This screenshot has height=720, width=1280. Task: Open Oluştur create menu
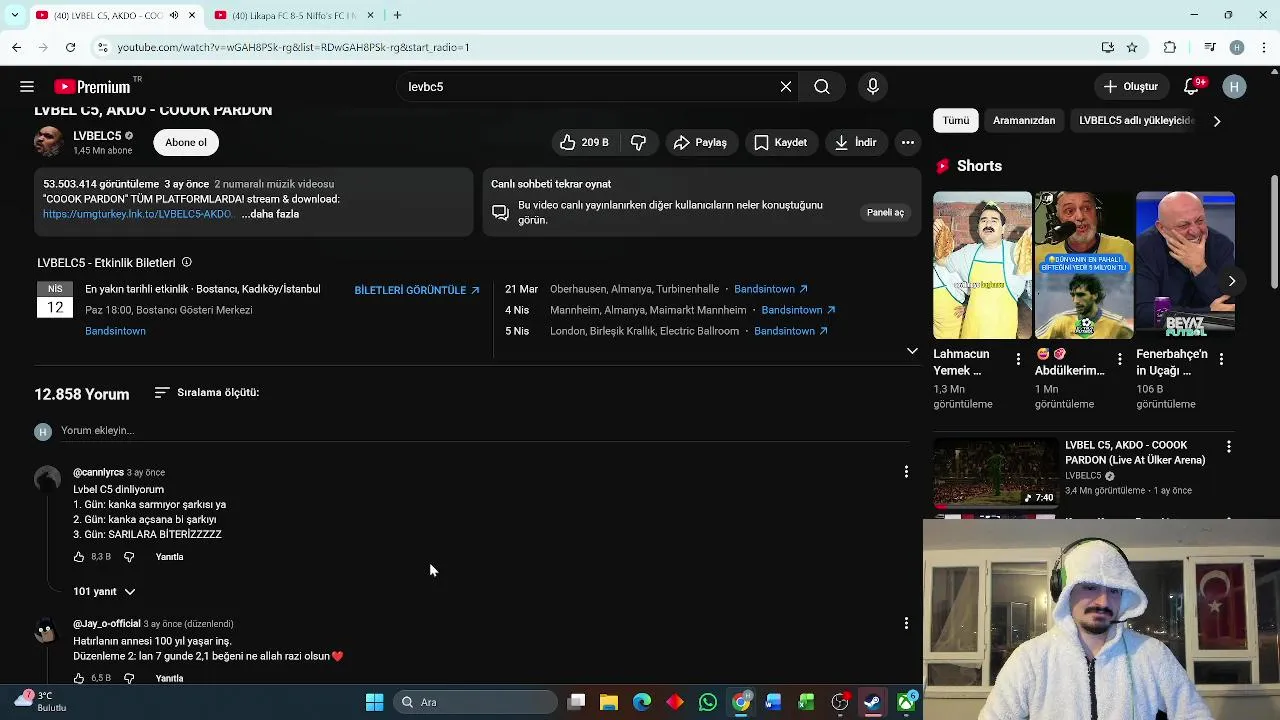click(x=1130, y=87)
